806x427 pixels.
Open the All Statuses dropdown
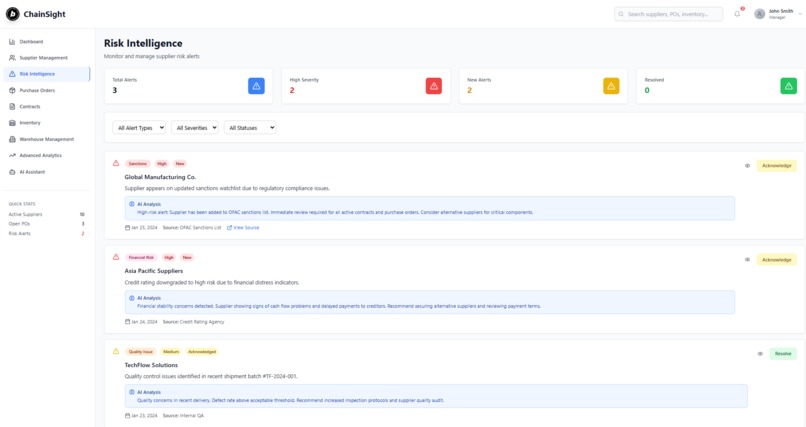click(250, 127)
